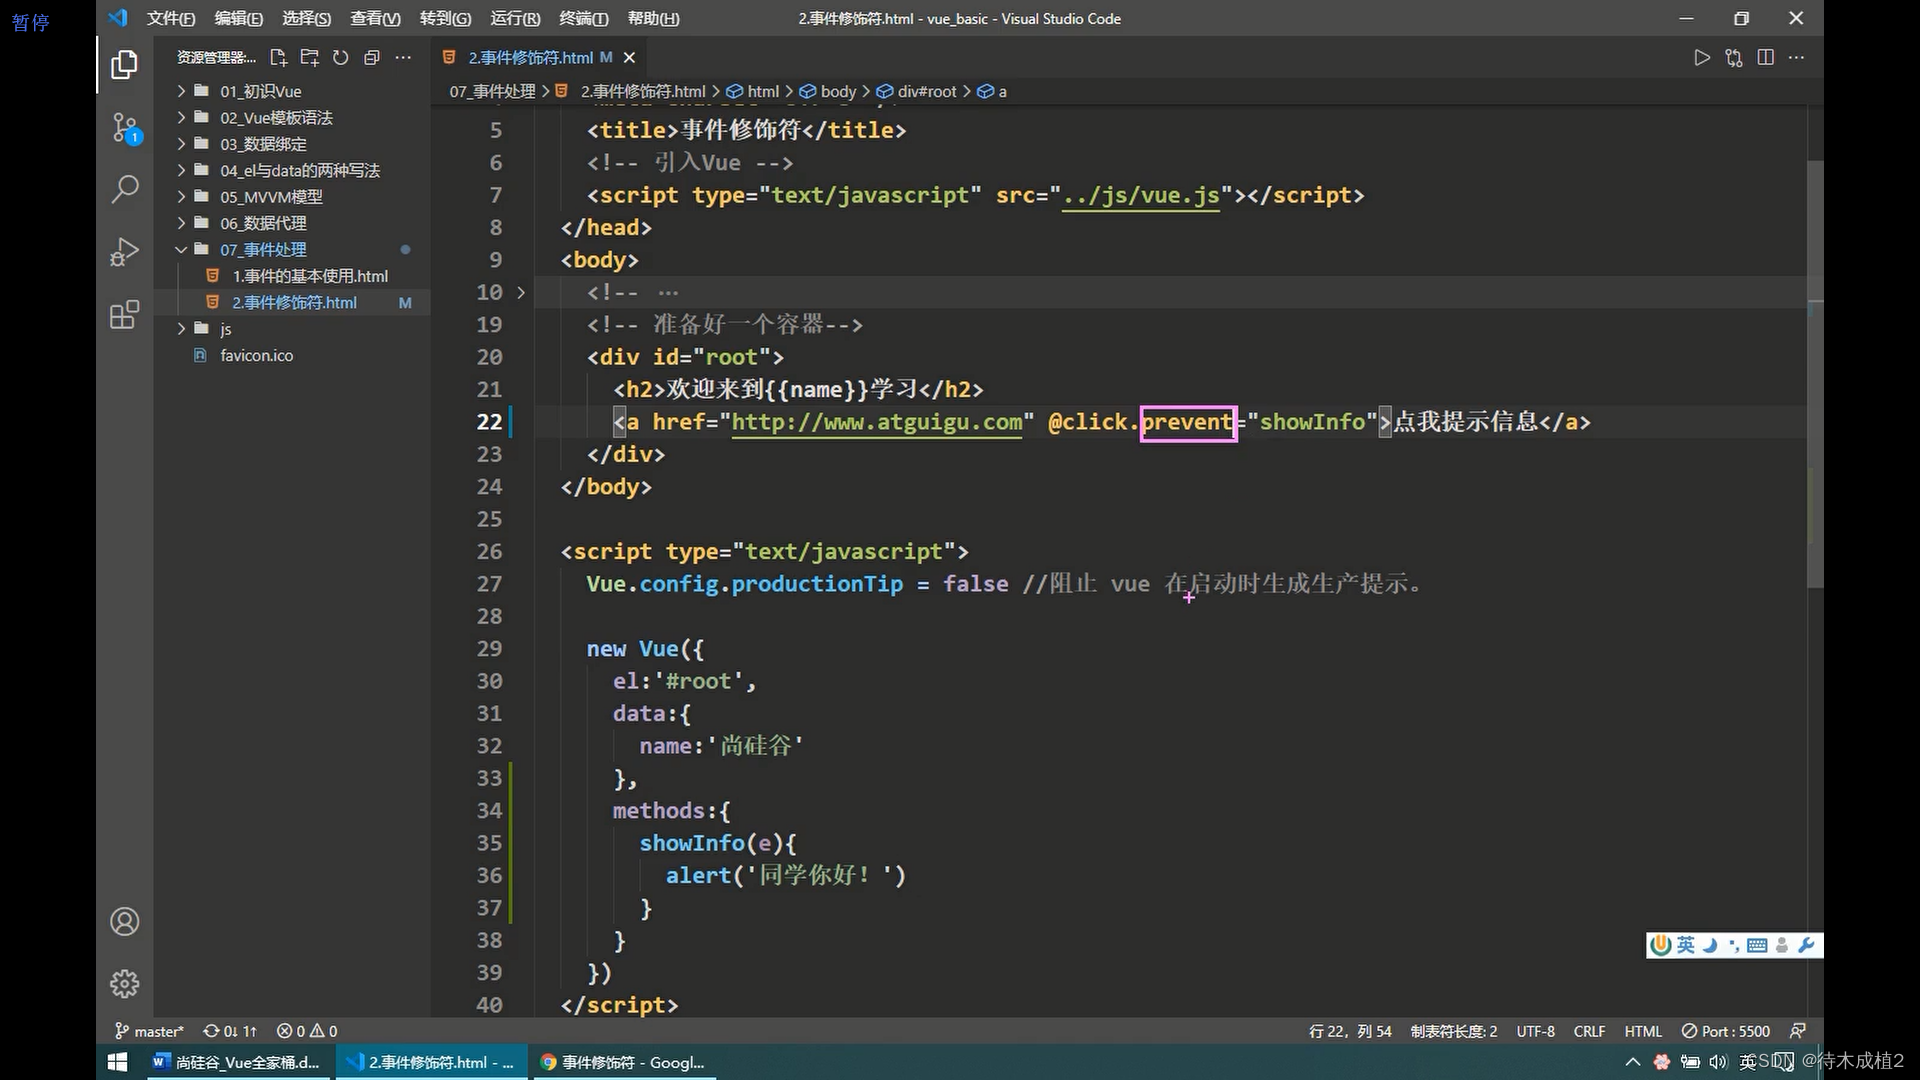
Task: Open the 编辑(E) menu
Action: [239, 18]
